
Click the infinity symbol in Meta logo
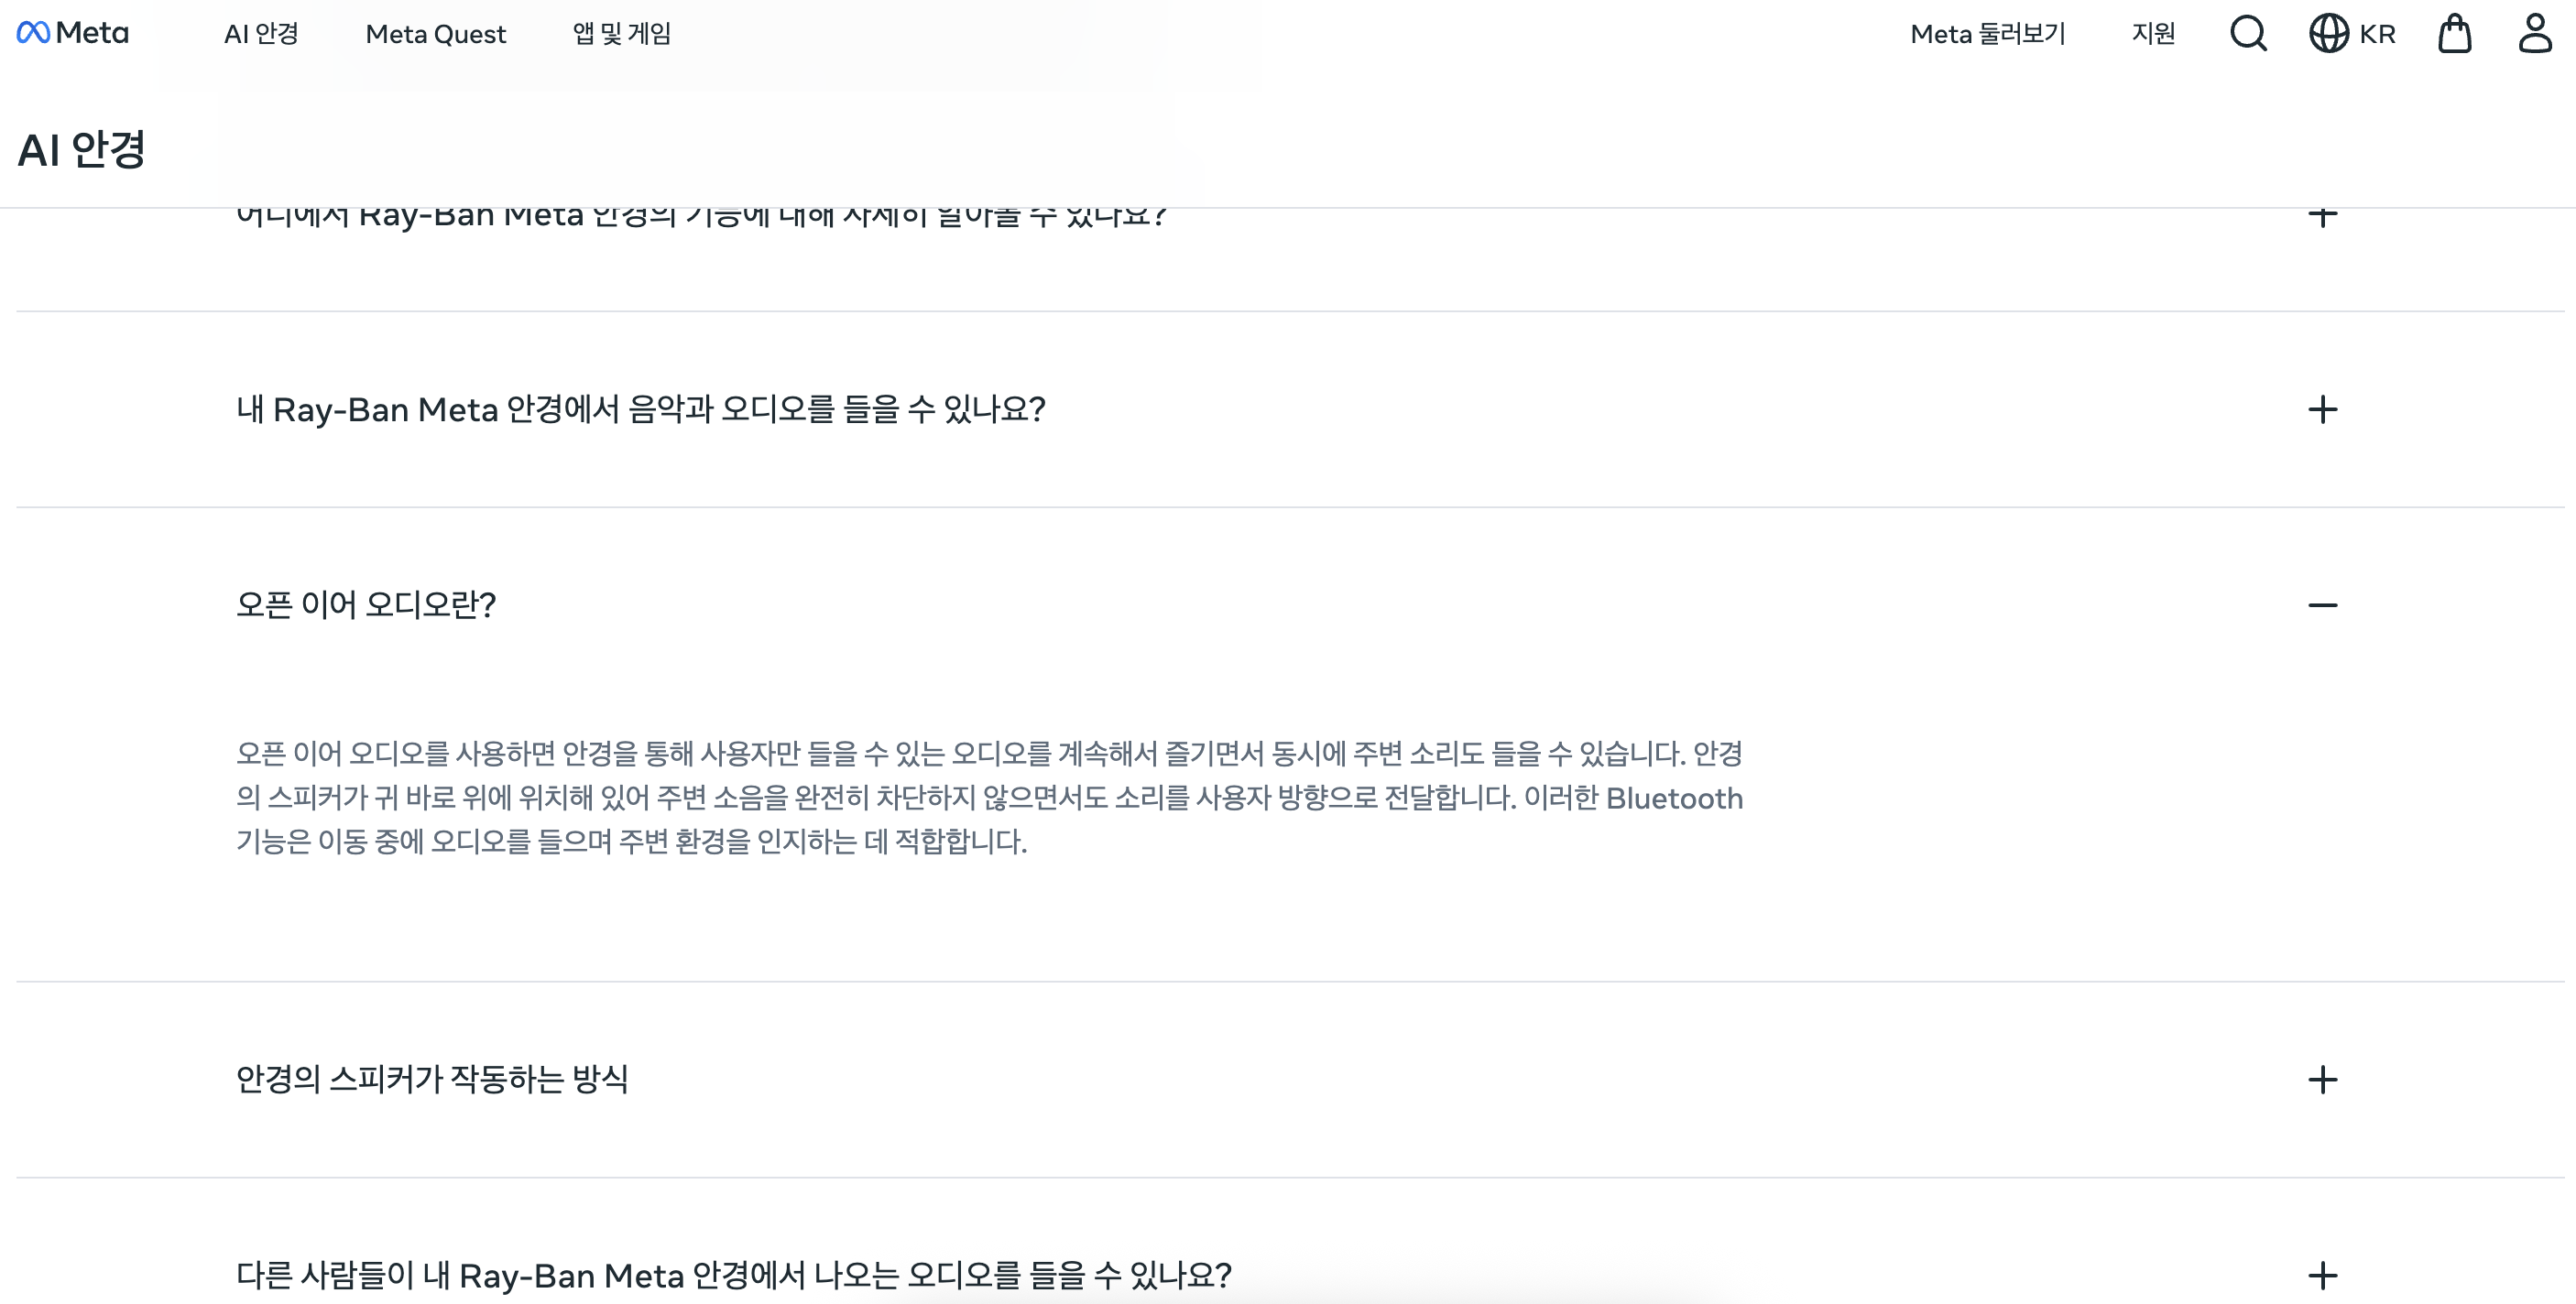pyautogui.click(x=31, y=31)
